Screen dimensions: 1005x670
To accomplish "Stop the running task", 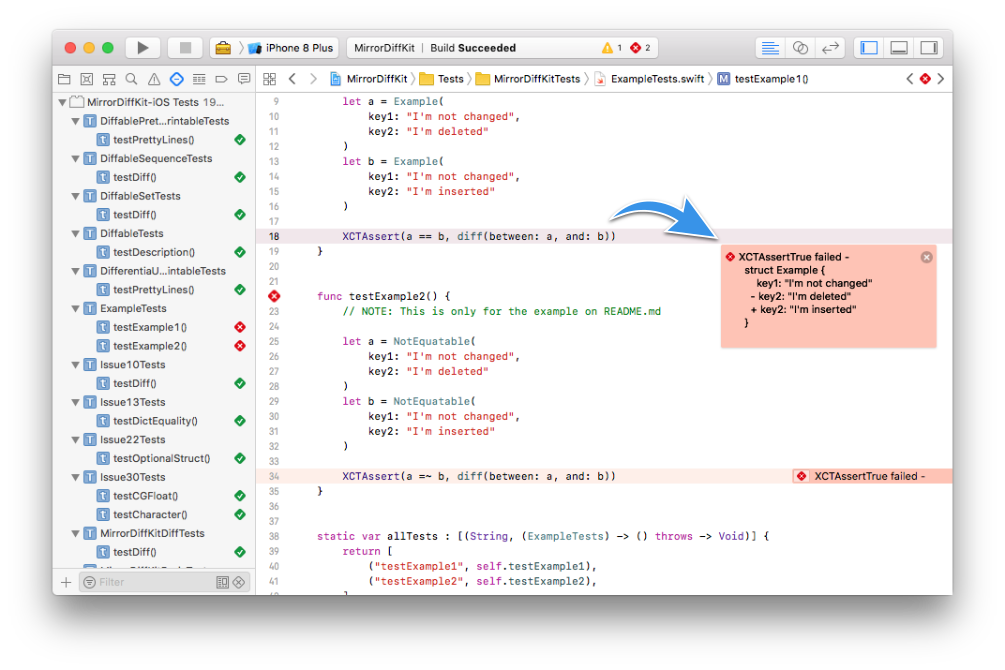I will [185, 47].
